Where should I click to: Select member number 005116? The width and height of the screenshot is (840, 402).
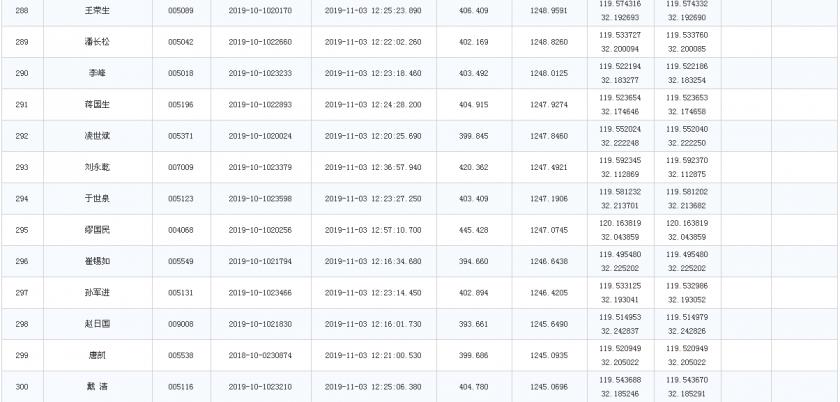[181, 387]
